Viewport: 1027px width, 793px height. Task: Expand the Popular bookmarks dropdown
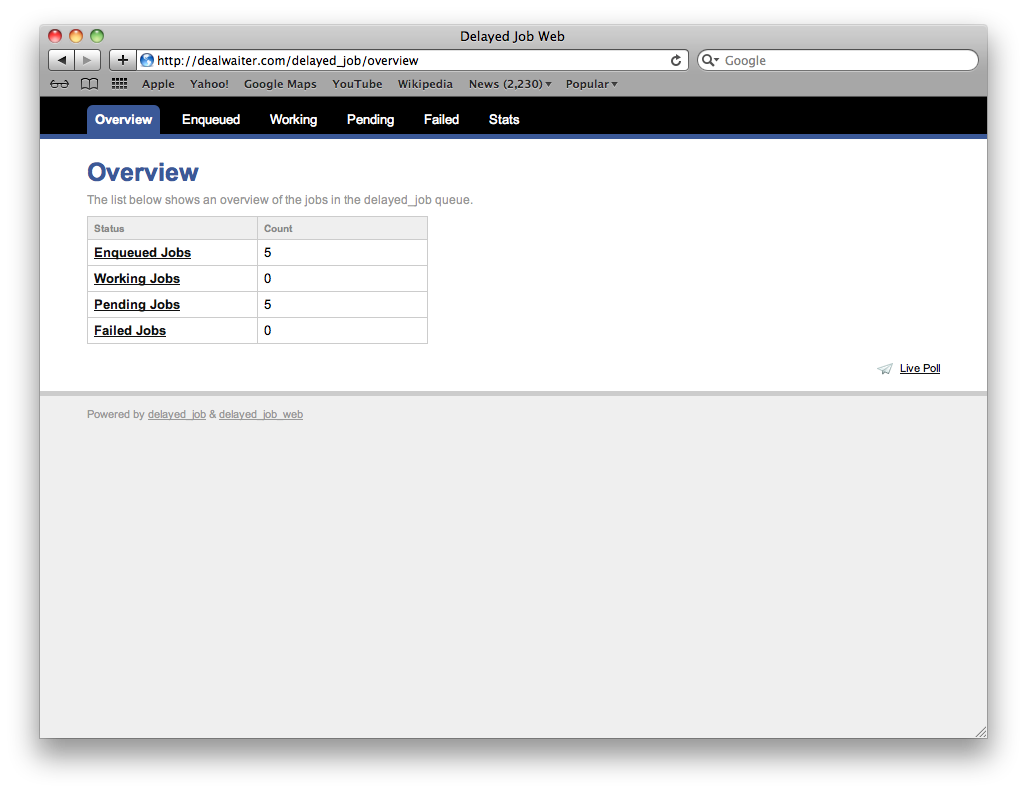point(591,84)
